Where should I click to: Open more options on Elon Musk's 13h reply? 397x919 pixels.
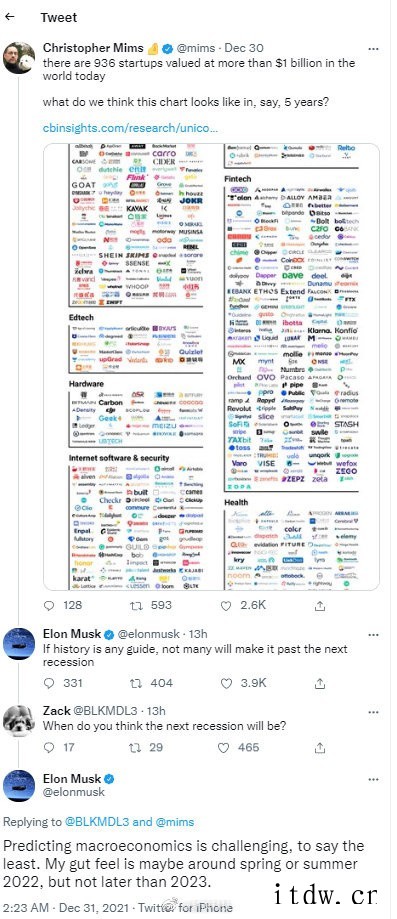(373, 634)
